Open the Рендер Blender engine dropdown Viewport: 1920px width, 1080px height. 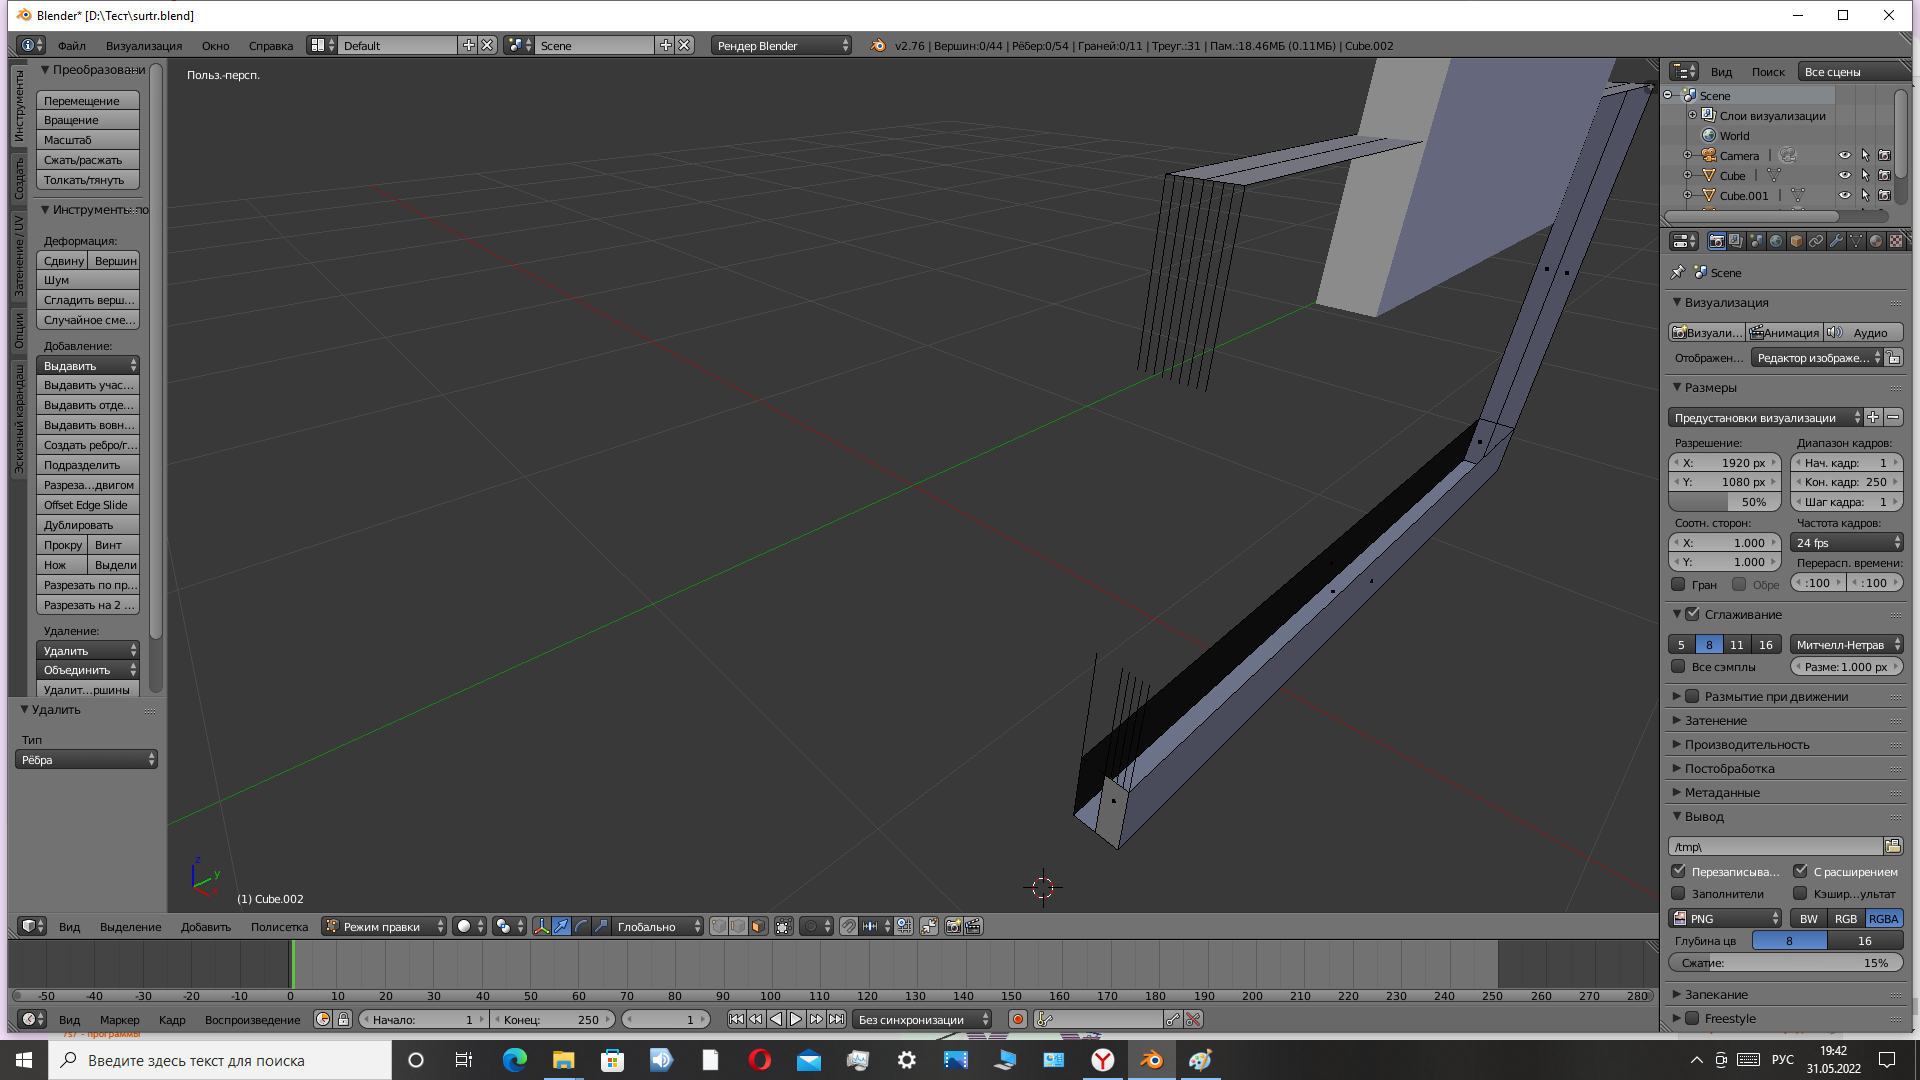coord(781,46)
